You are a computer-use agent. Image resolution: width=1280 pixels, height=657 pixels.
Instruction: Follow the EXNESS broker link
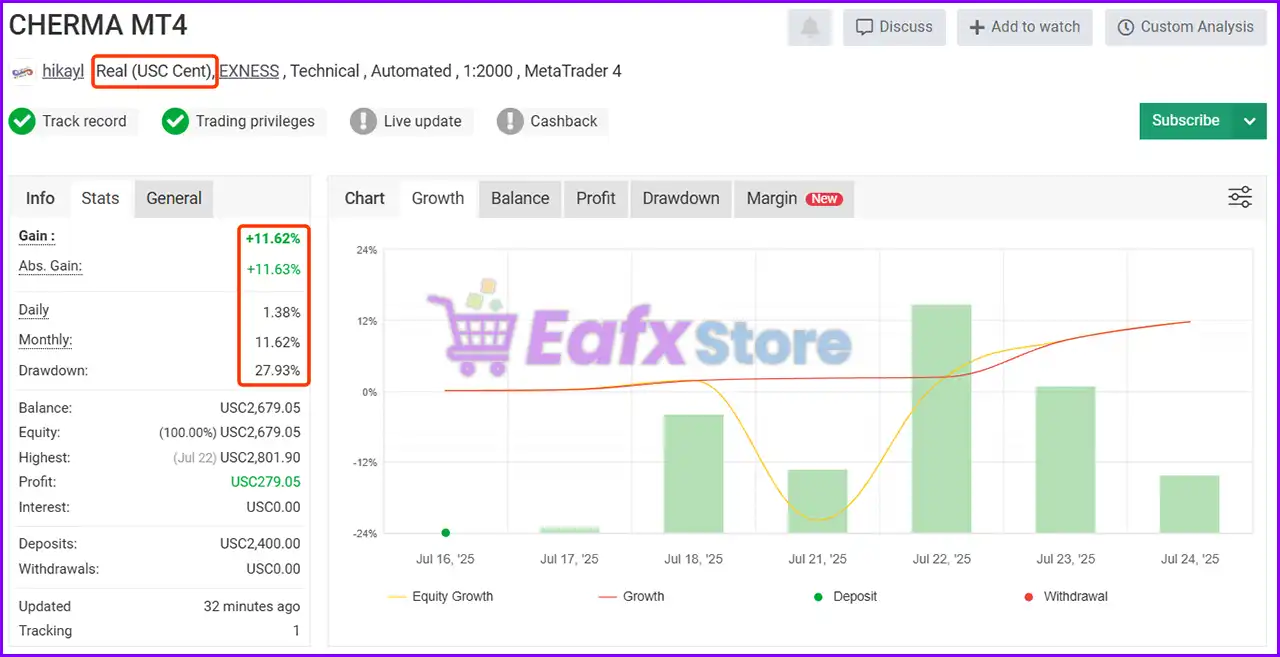[x=249, y=72]
